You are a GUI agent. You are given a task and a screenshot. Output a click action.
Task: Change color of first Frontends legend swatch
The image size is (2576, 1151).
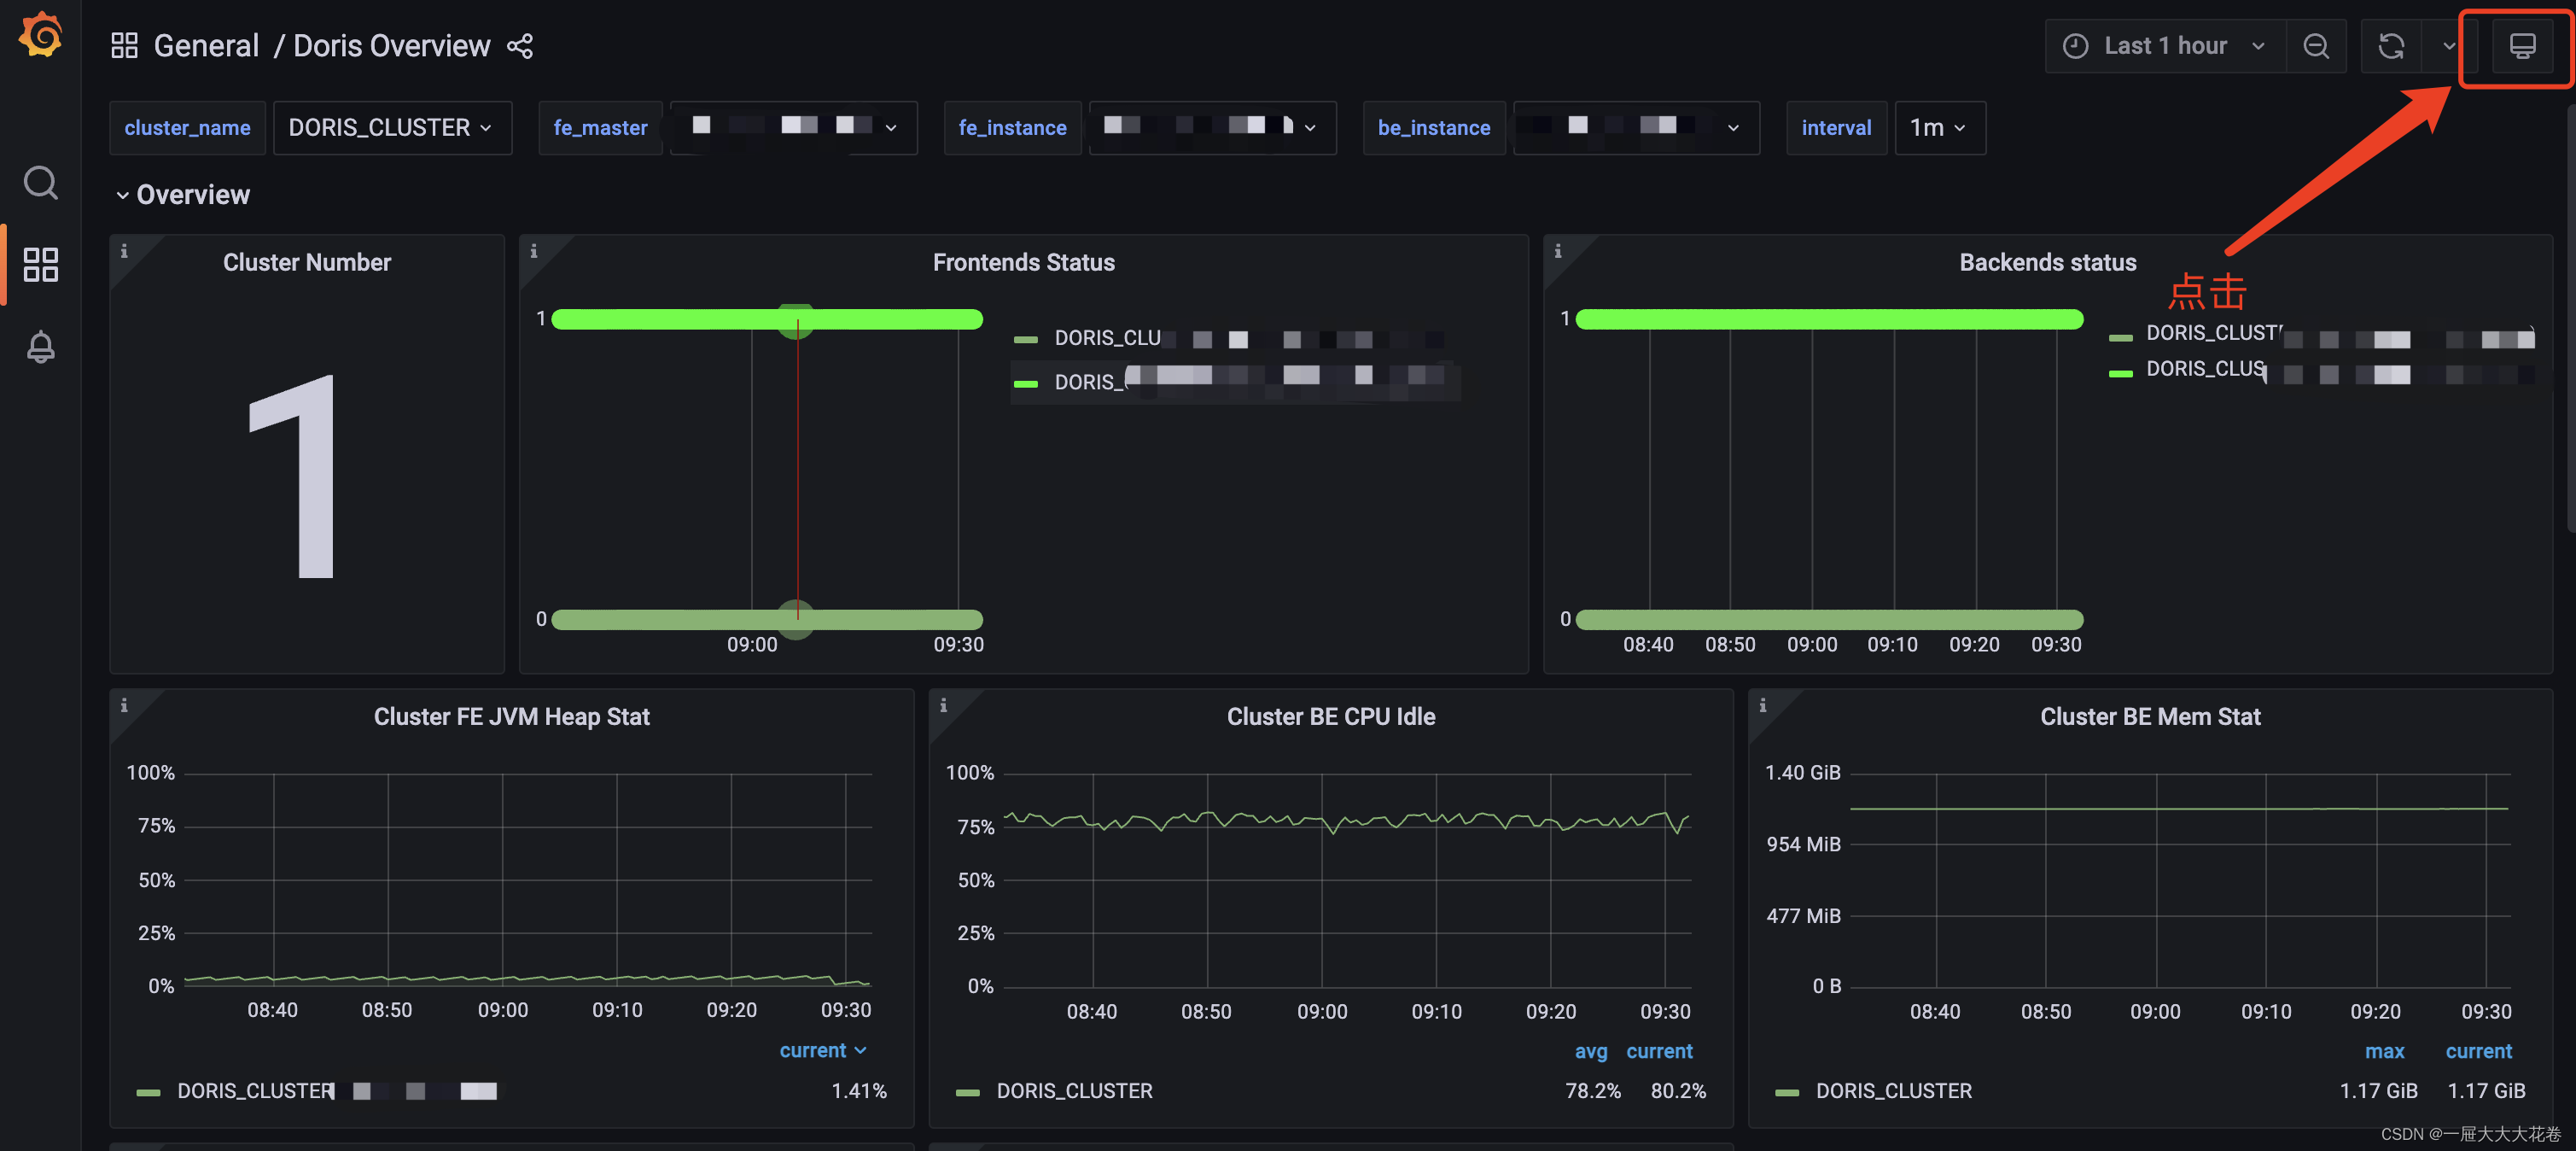(x=1026, y=340)
